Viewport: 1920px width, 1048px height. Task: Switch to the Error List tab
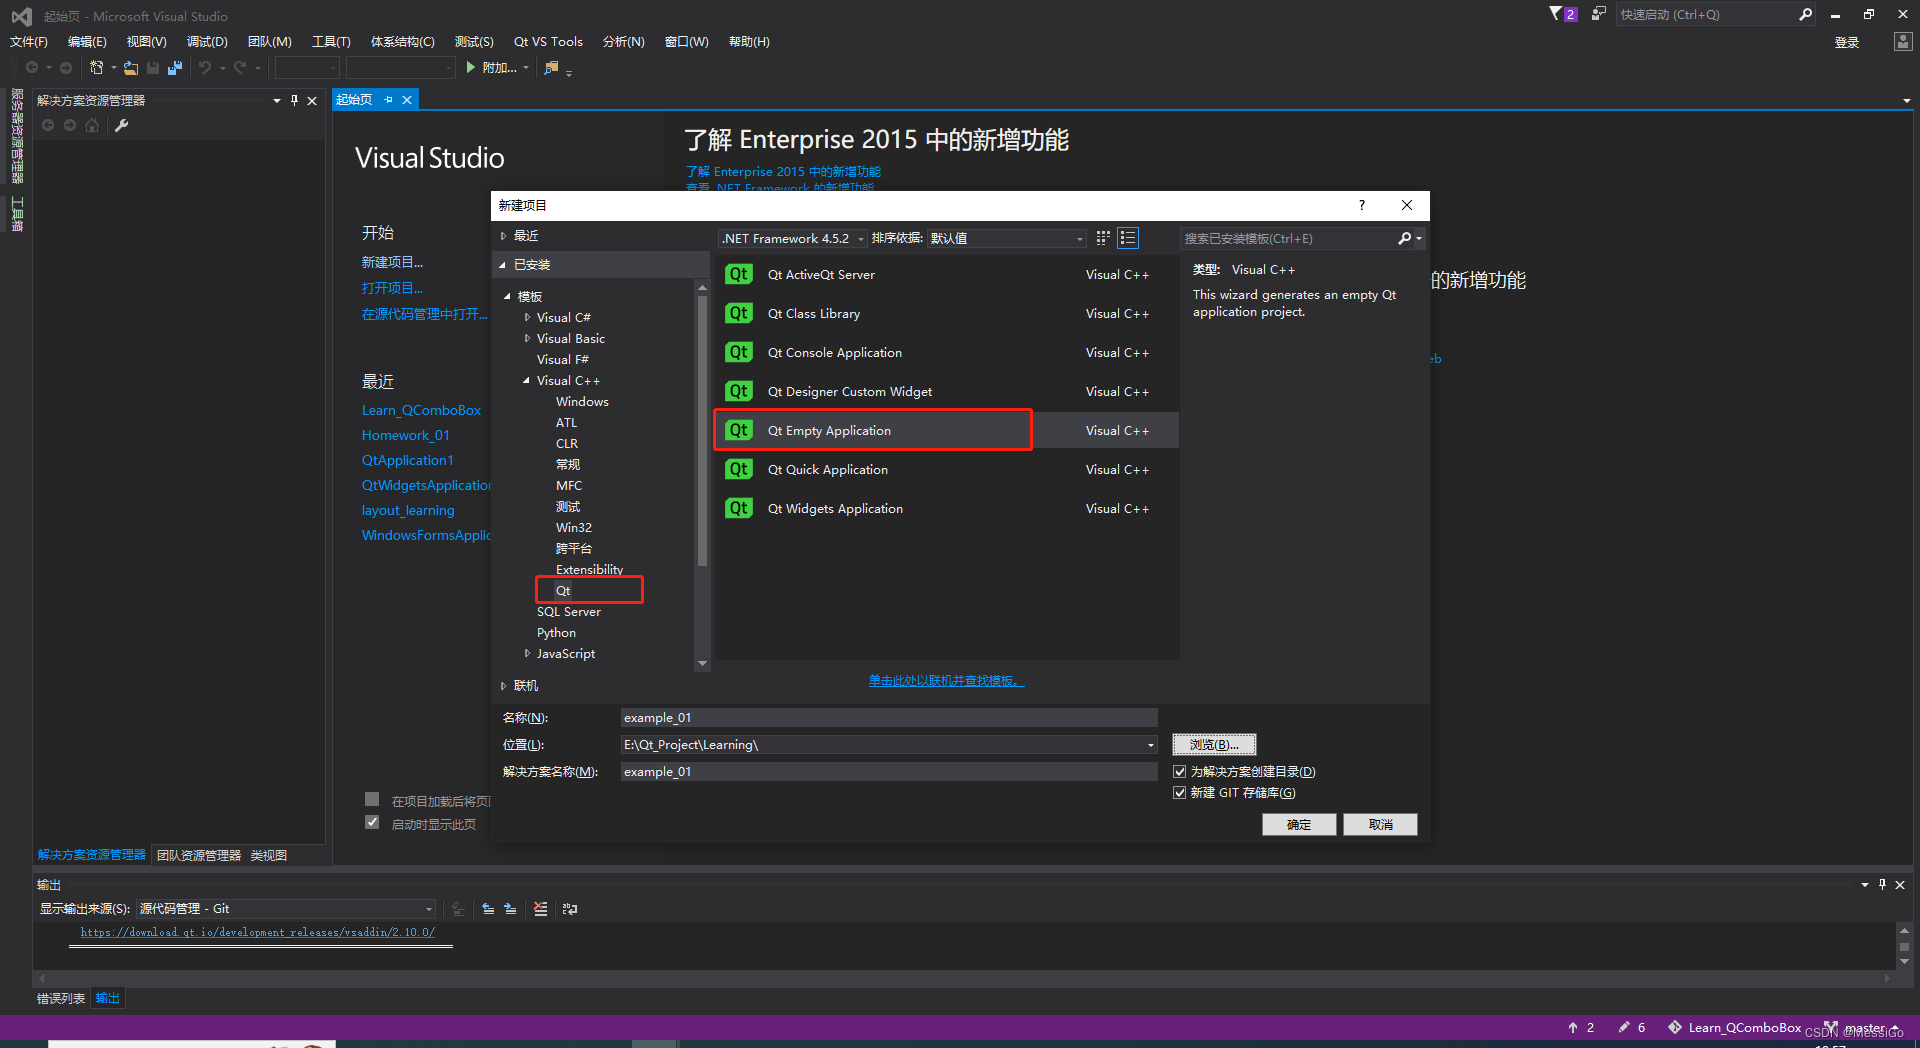[x=61, y=998]
